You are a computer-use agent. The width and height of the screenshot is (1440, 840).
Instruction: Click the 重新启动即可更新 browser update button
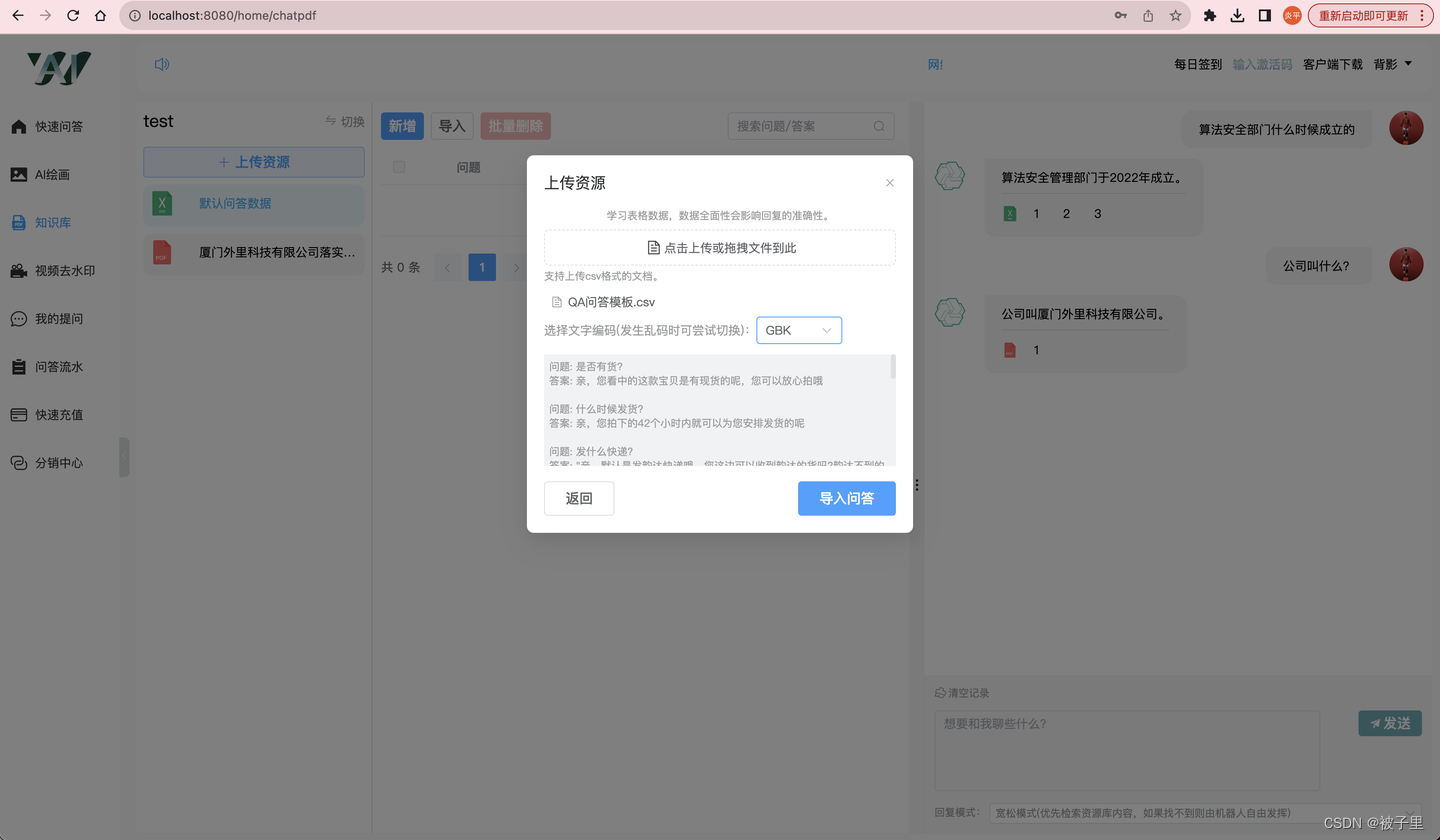coord(1370,15)
